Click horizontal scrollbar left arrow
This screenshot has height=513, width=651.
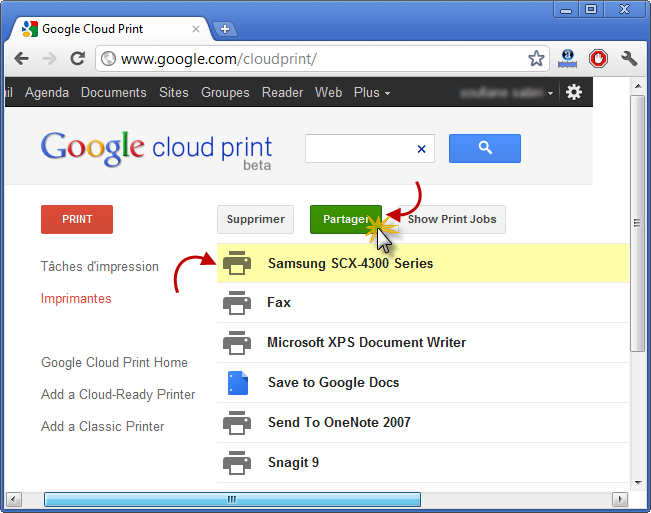coord(14,499)
